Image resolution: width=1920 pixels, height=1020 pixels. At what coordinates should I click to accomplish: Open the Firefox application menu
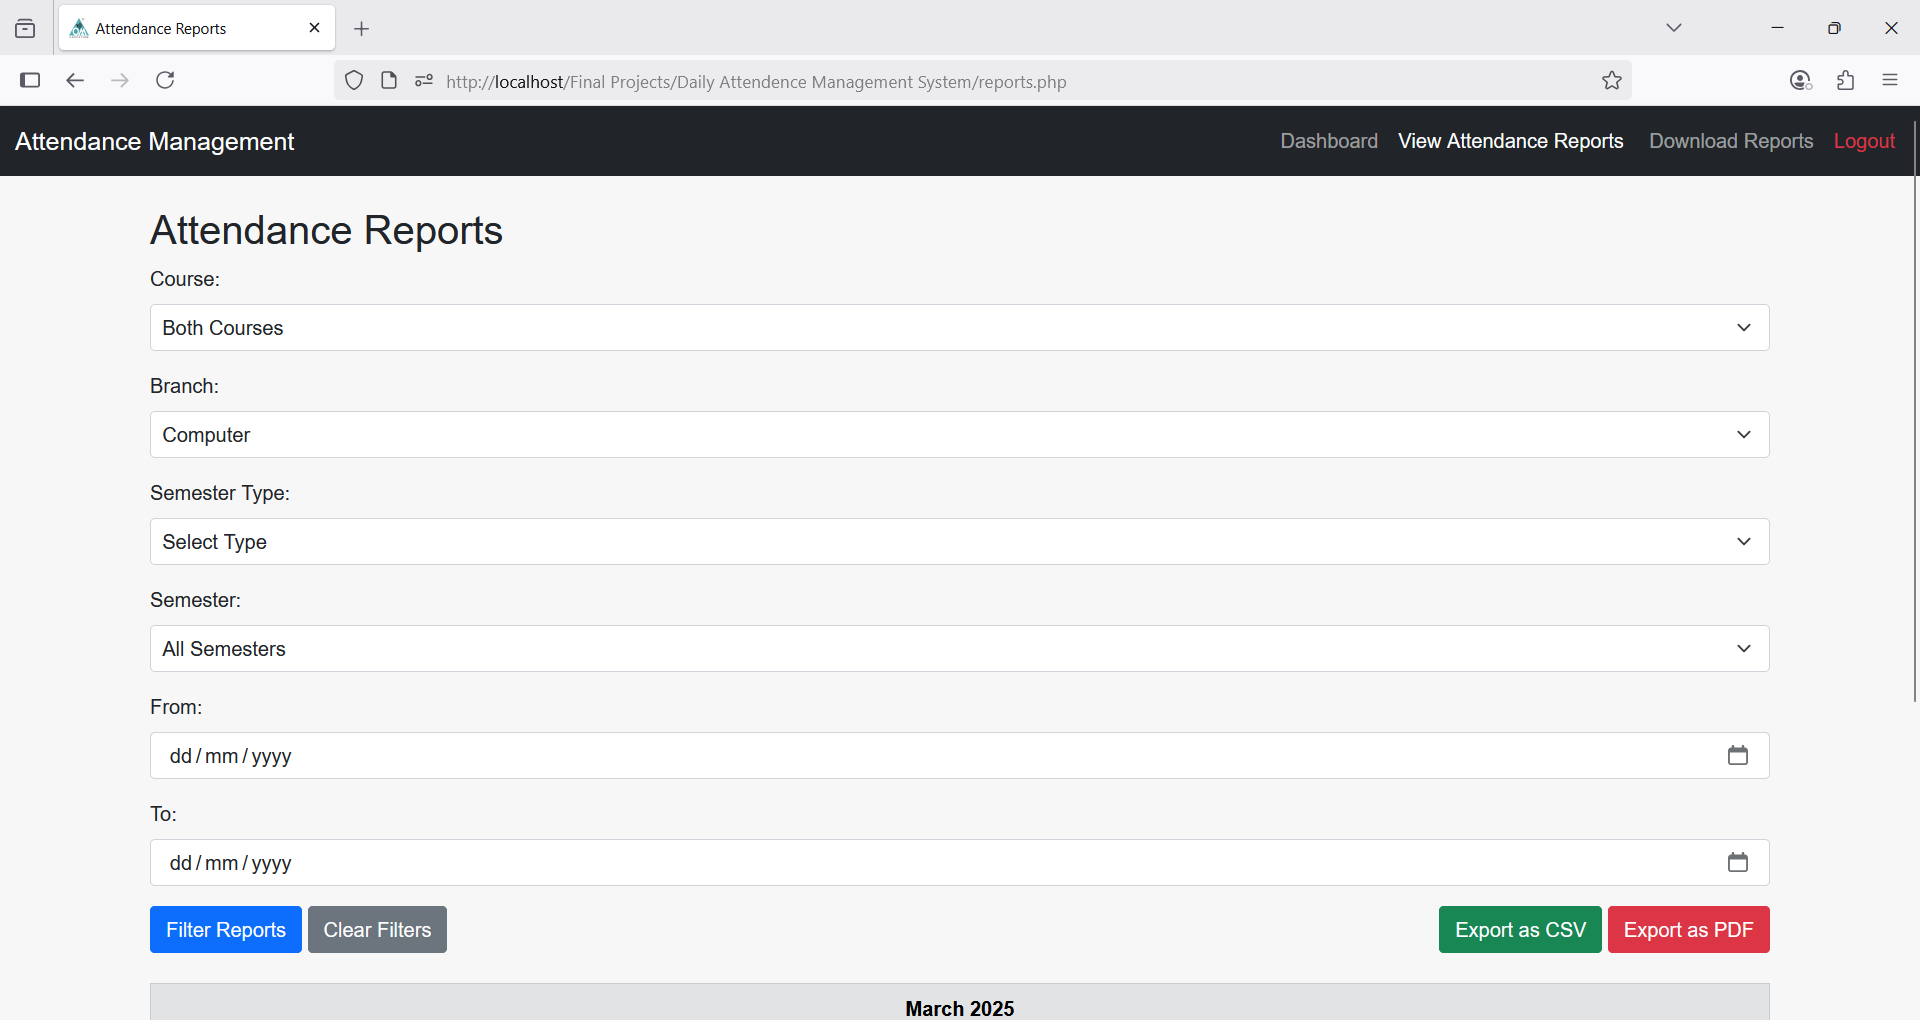(x=1889, y=80)
